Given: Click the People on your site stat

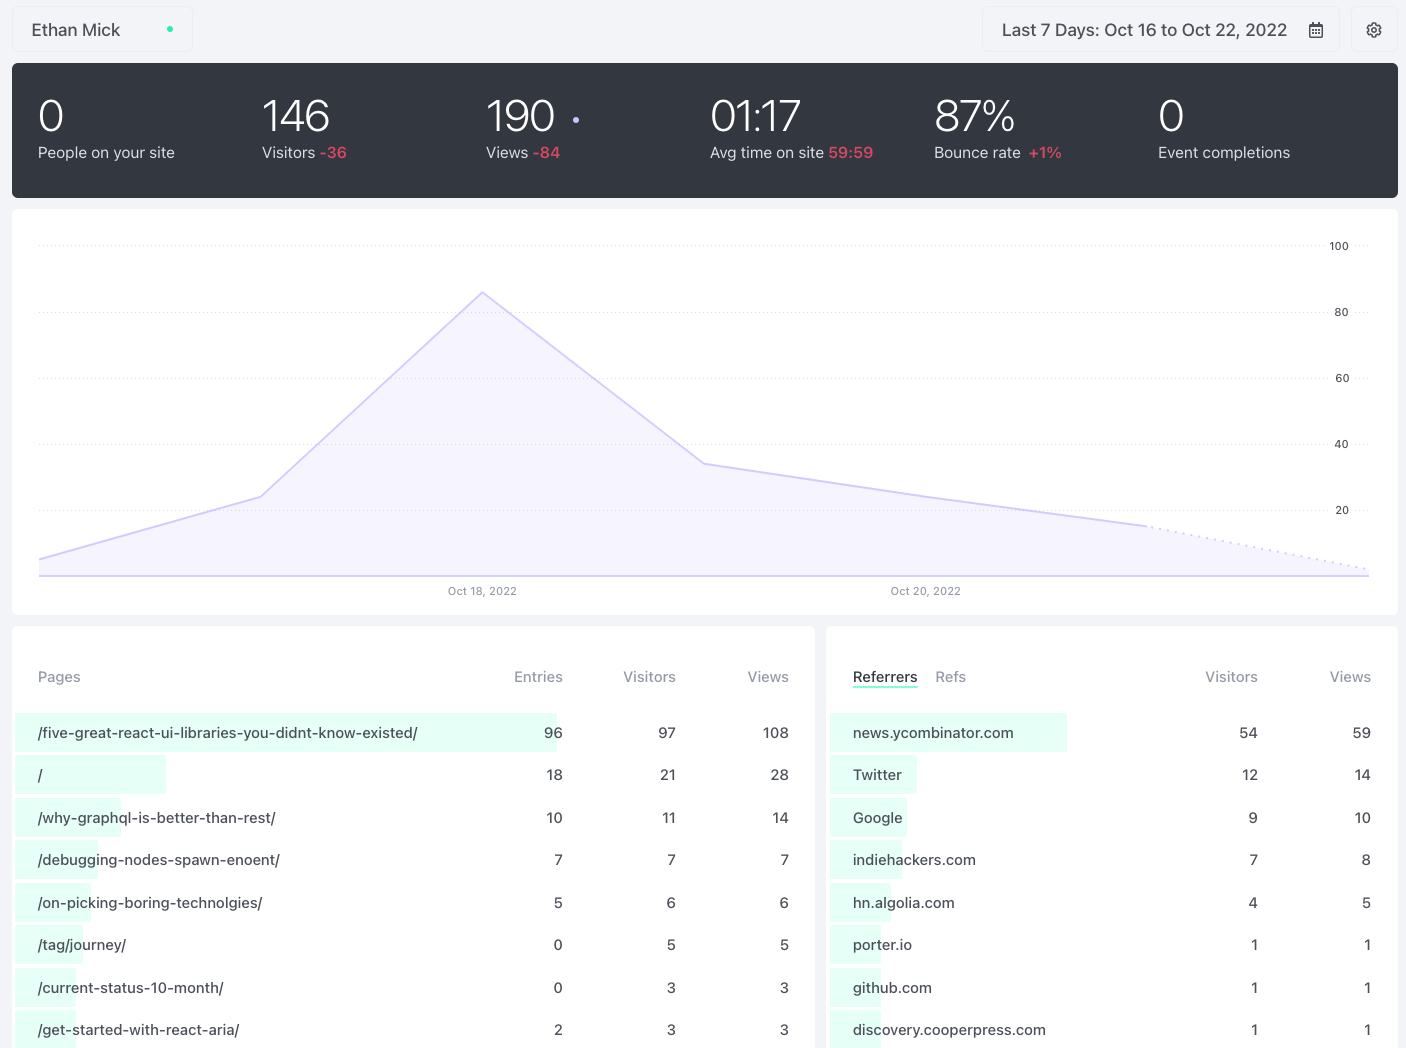Looking at the screenshot, I should 106,130.
